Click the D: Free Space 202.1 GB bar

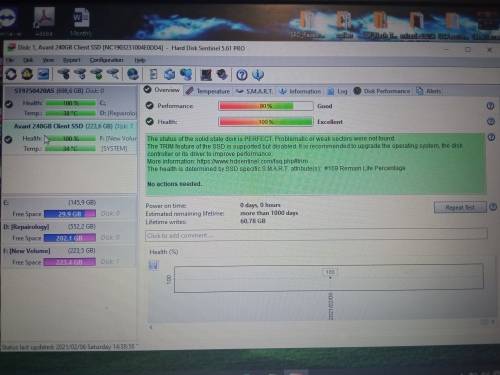pos(70,238)
